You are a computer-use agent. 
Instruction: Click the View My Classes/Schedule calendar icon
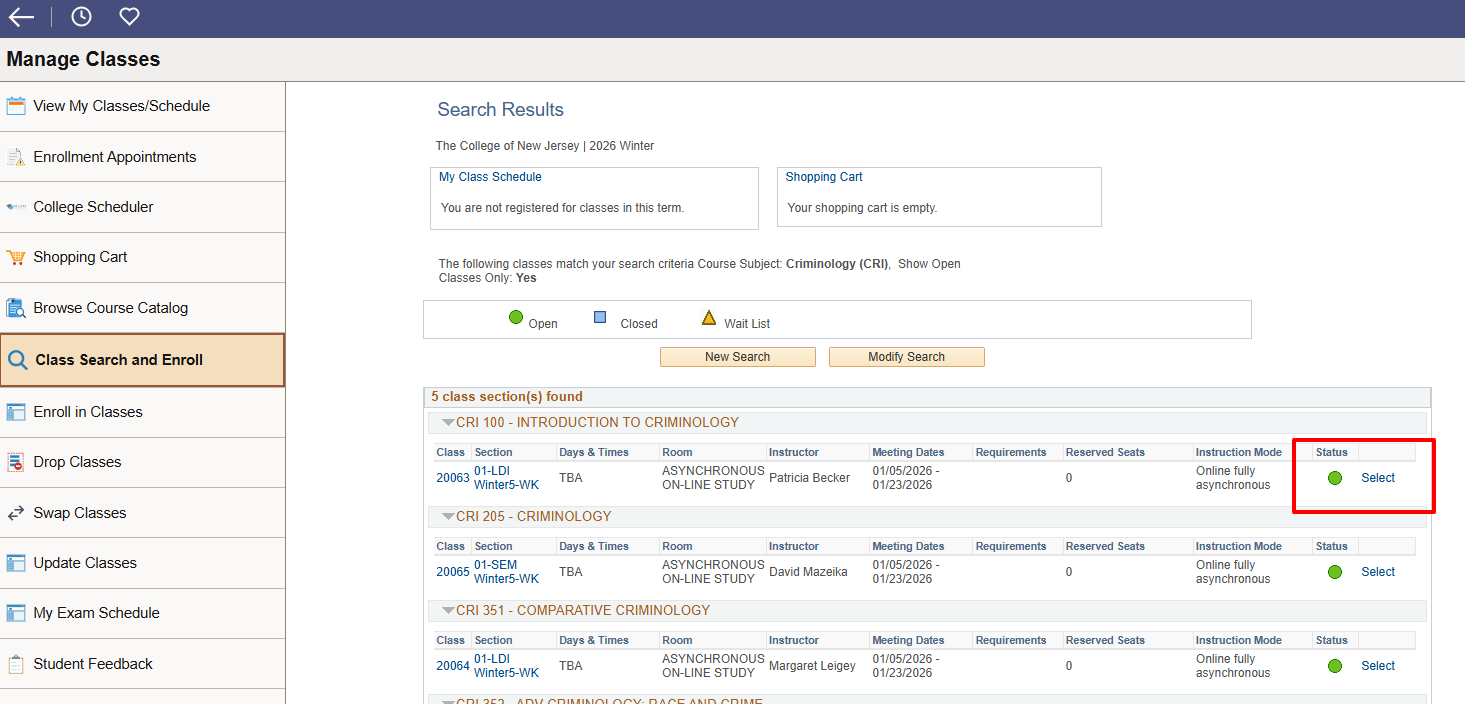[x=16, y=106]
